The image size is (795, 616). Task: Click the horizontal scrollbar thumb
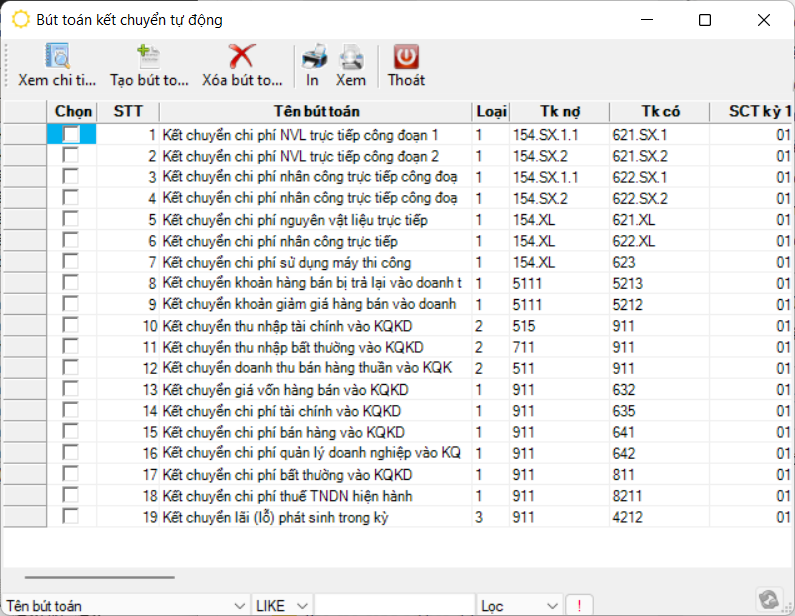pos(99,577)
